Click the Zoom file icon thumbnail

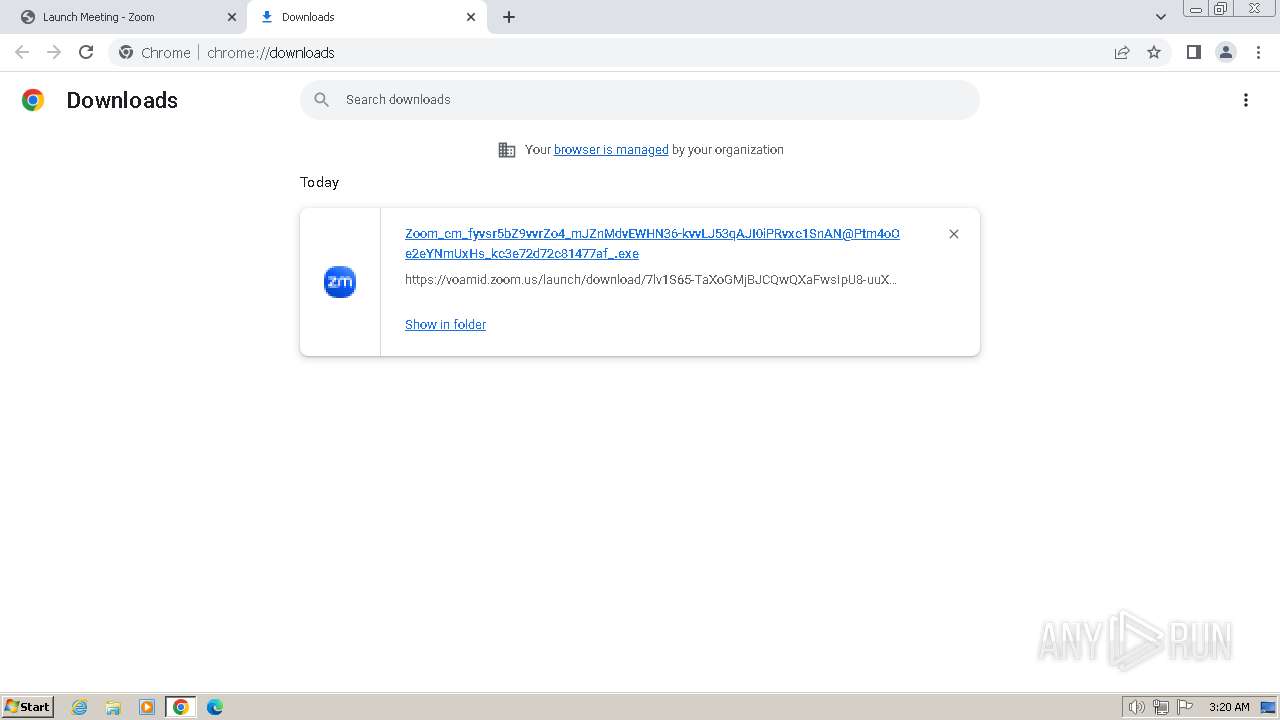pos(340,282)
